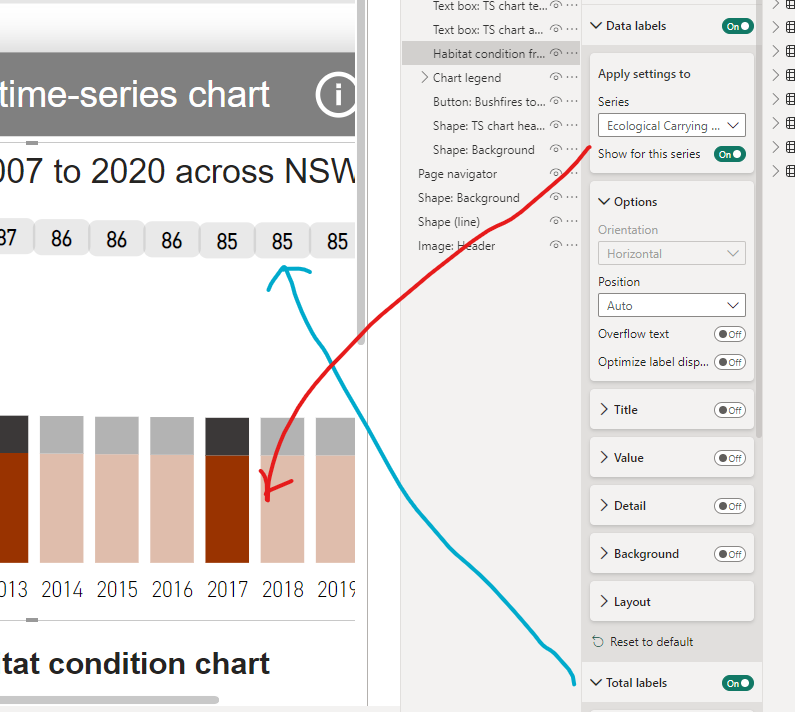Screen dimensions: 795x712
Task: Open more options for Shape: Background under TS chart
Action: coord(572,149)
